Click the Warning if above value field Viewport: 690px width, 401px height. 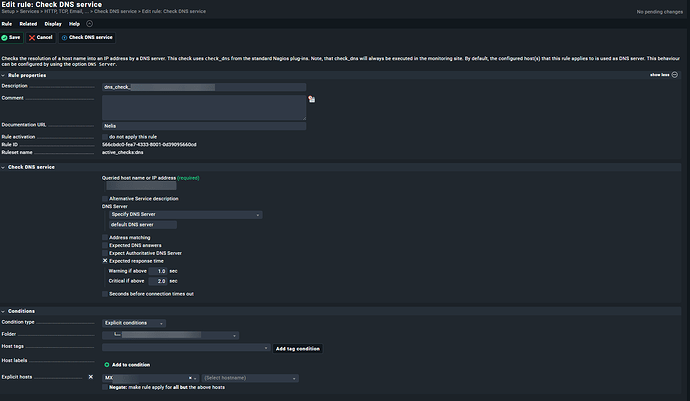pos(158,271)
